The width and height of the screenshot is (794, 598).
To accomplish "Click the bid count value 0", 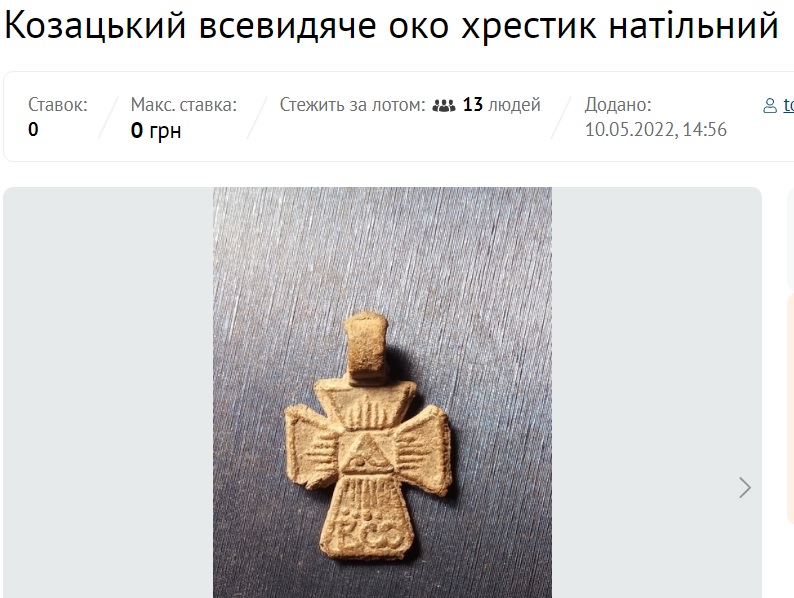I will 33,130.
